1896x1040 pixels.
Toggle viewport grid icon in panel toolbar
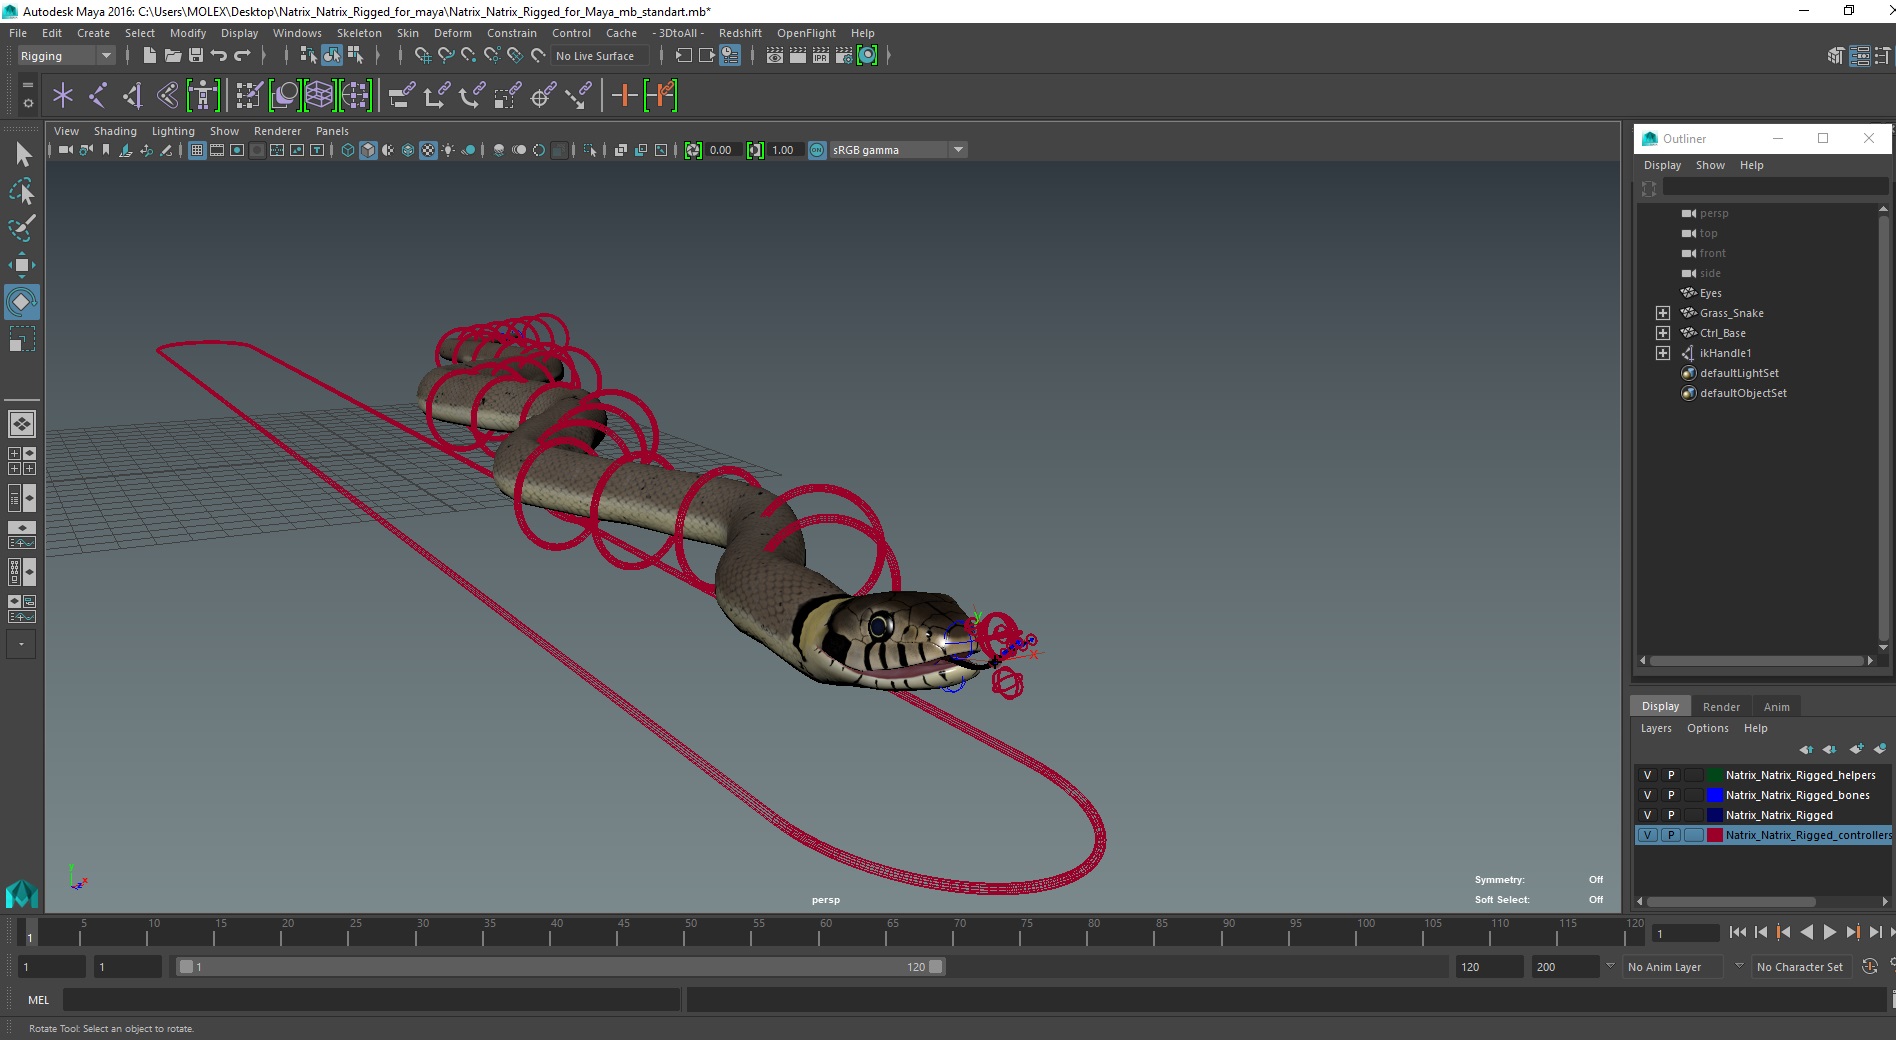click(x=197, y=150)
